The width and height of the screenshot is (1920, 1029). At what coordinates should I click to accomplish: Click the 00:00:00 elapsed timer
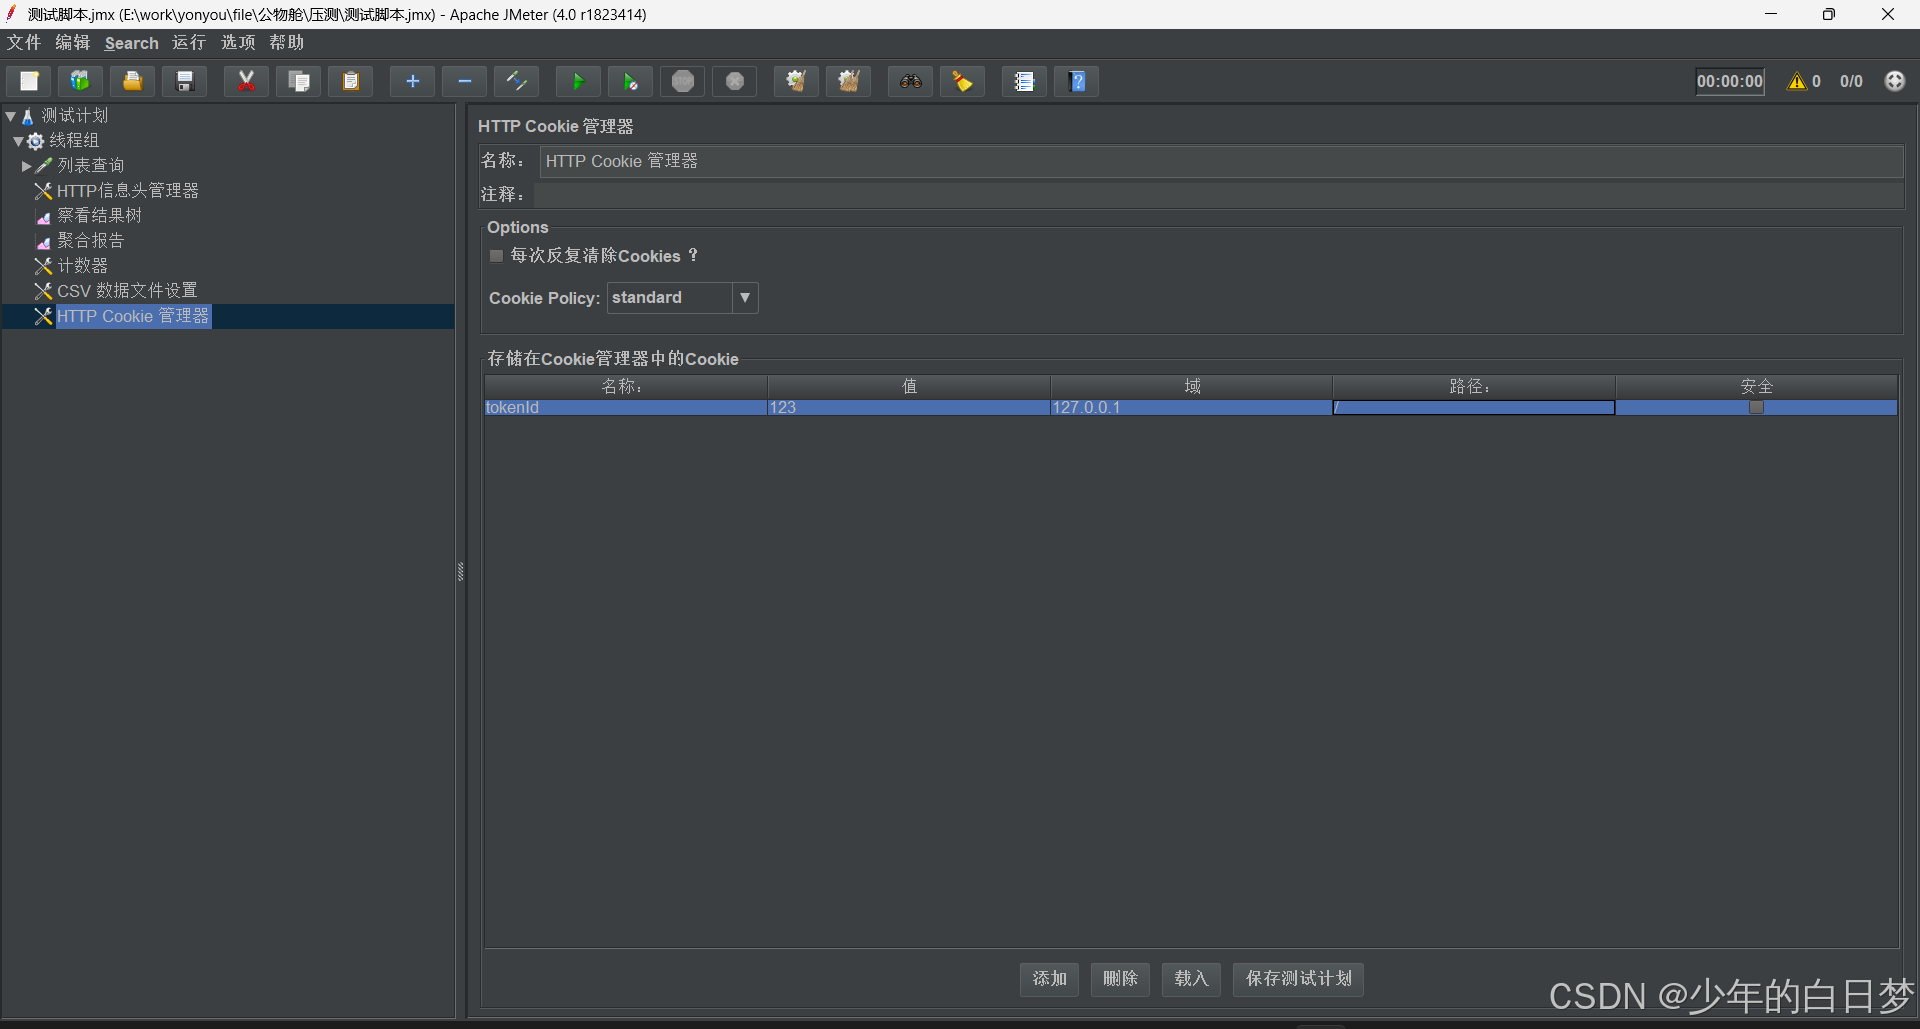pos(1730,81)
